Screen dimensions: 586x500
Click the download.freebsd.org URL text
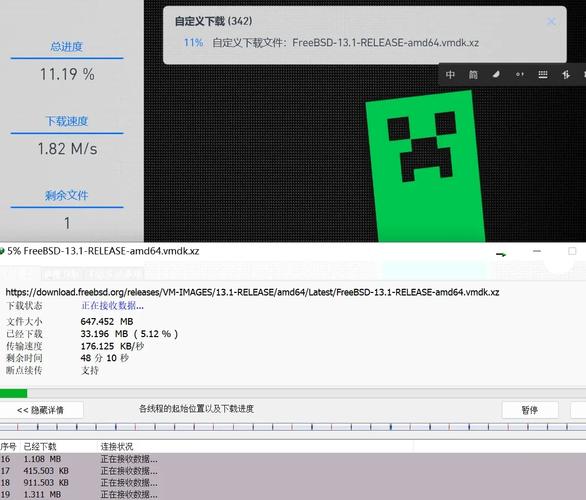252,292
